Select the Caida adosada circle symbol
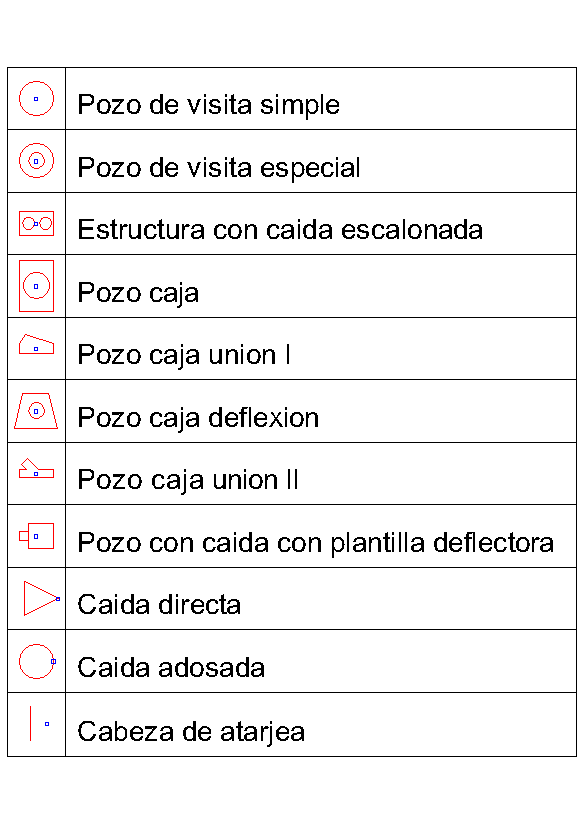The height and width of the screenshot is (824, 583). point(37,661)
